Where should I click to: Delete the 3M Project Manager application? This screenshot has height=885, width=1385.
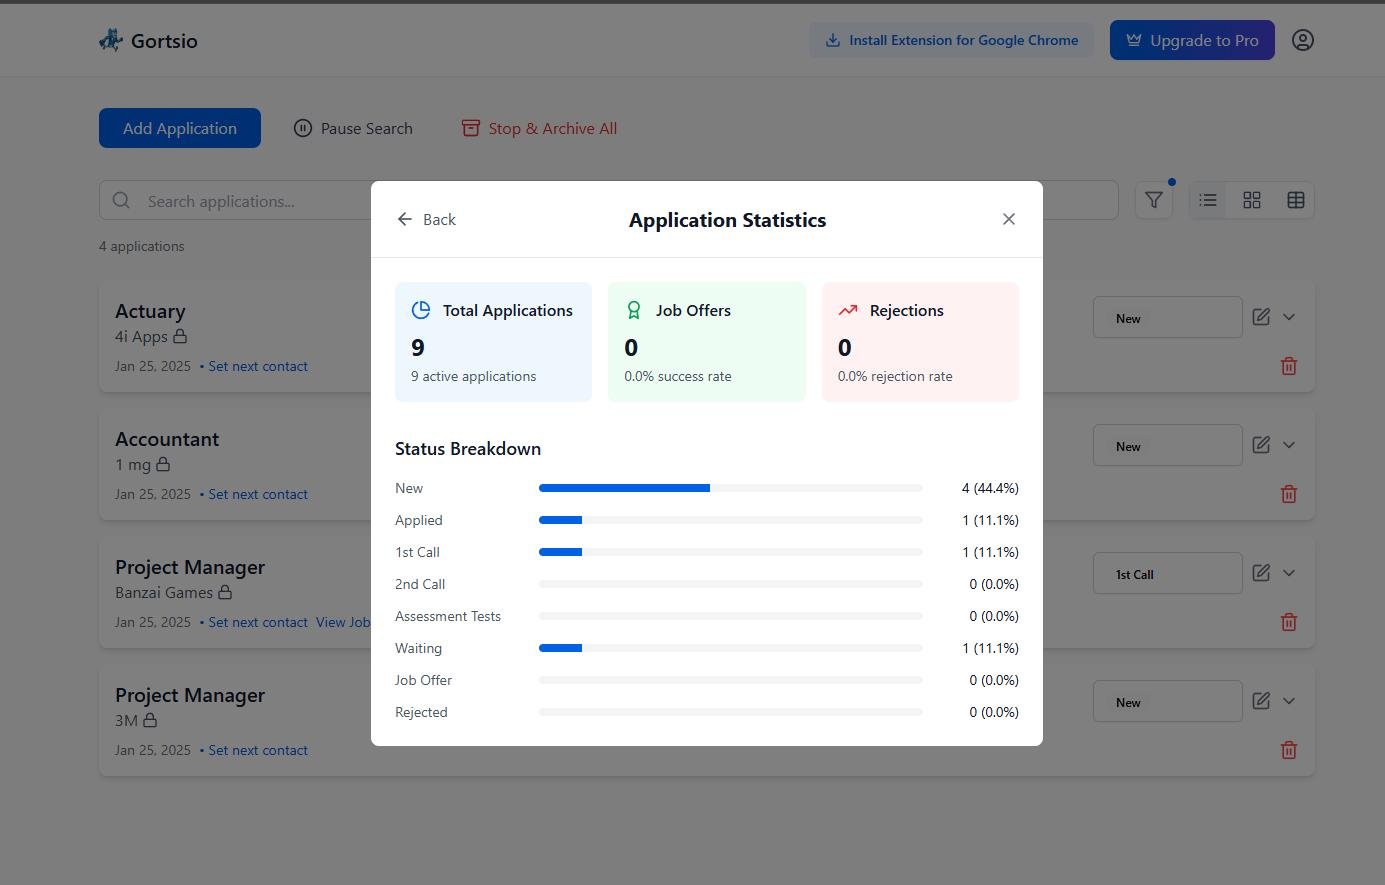1288,750
